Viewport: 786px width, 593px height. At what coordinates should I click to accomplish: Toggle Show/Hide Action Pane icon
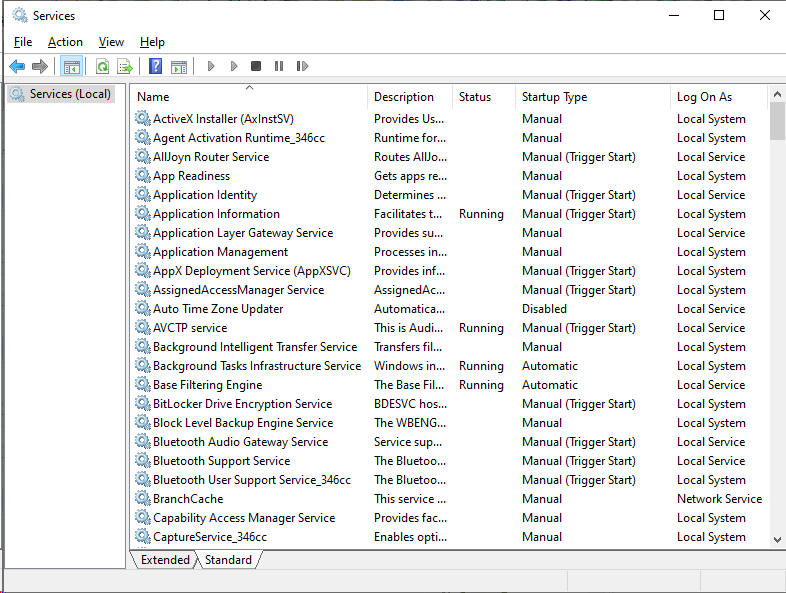[179, 66]
